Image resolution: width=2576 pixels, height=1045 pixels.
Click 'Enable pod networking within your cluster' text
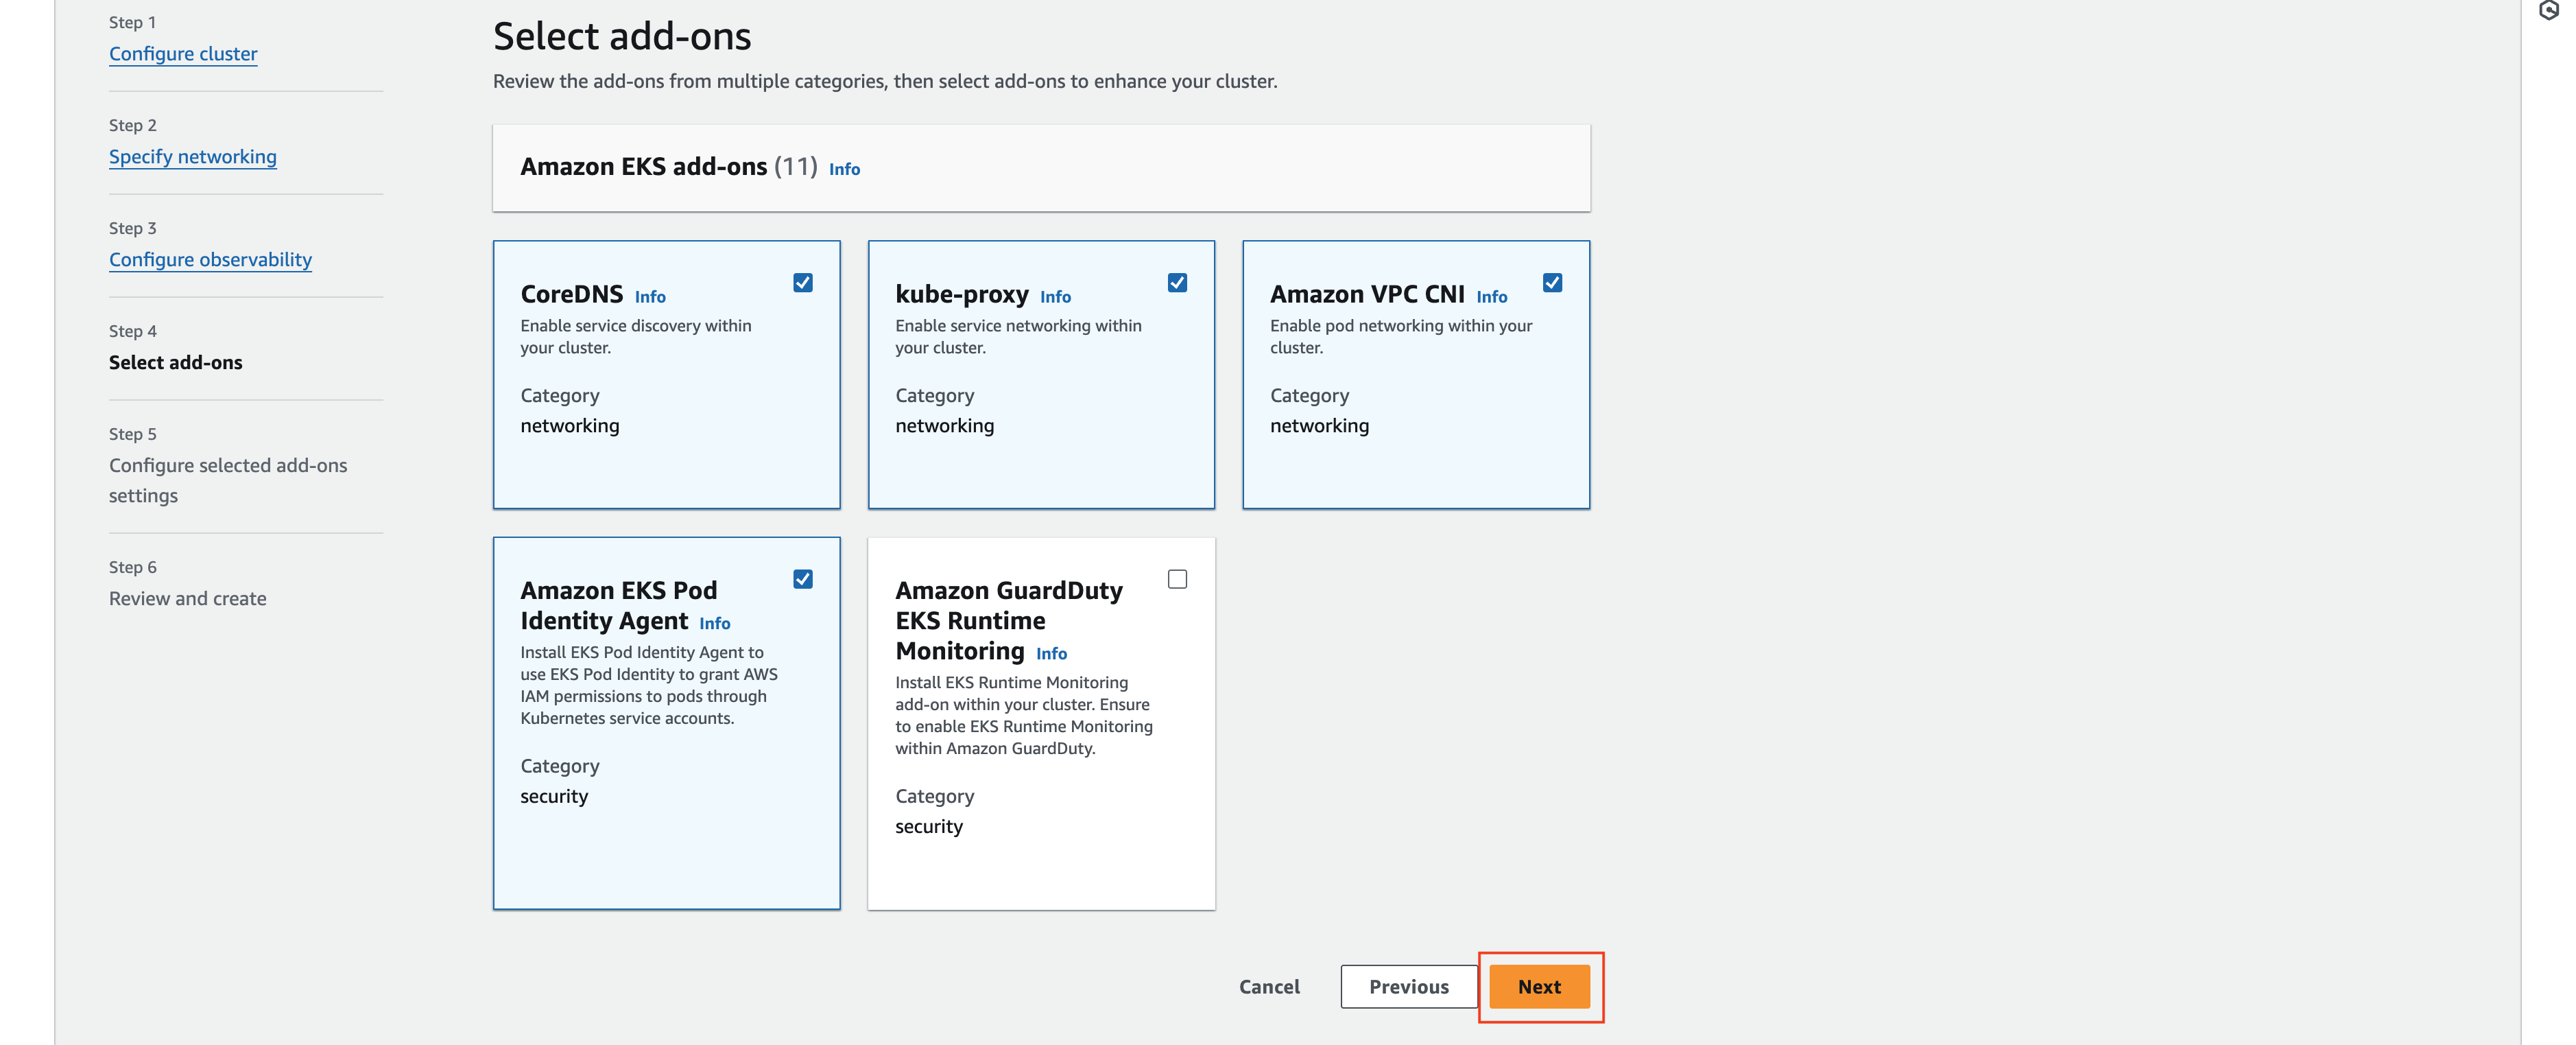tap(1401, 337)
